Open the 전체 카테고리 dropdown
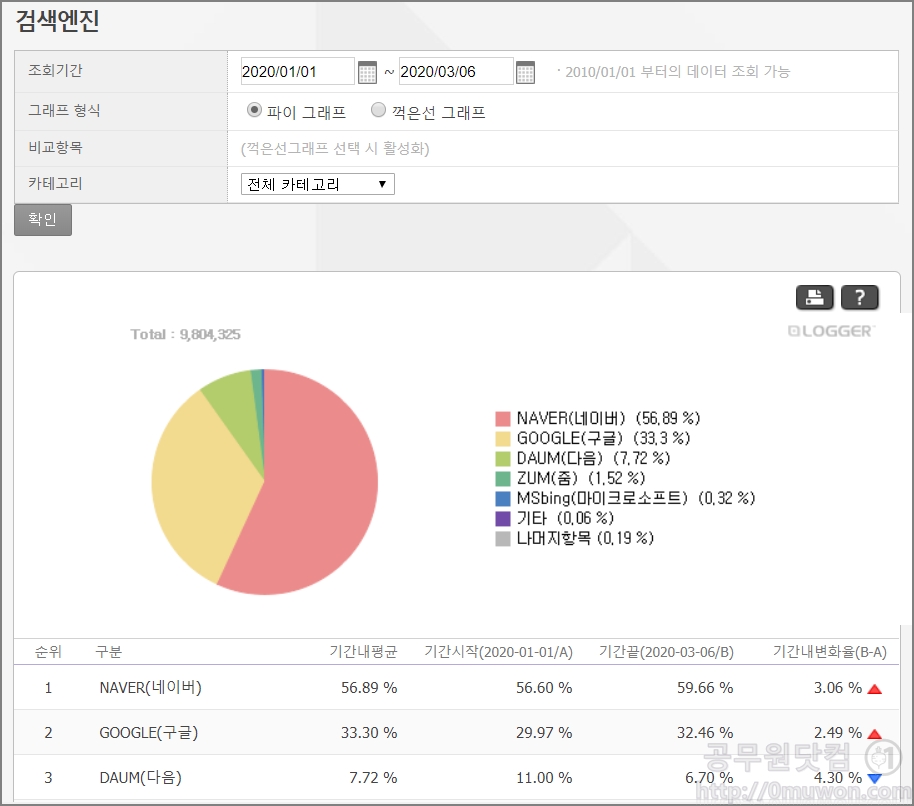The image size is (914, 806). click(318, 184)
